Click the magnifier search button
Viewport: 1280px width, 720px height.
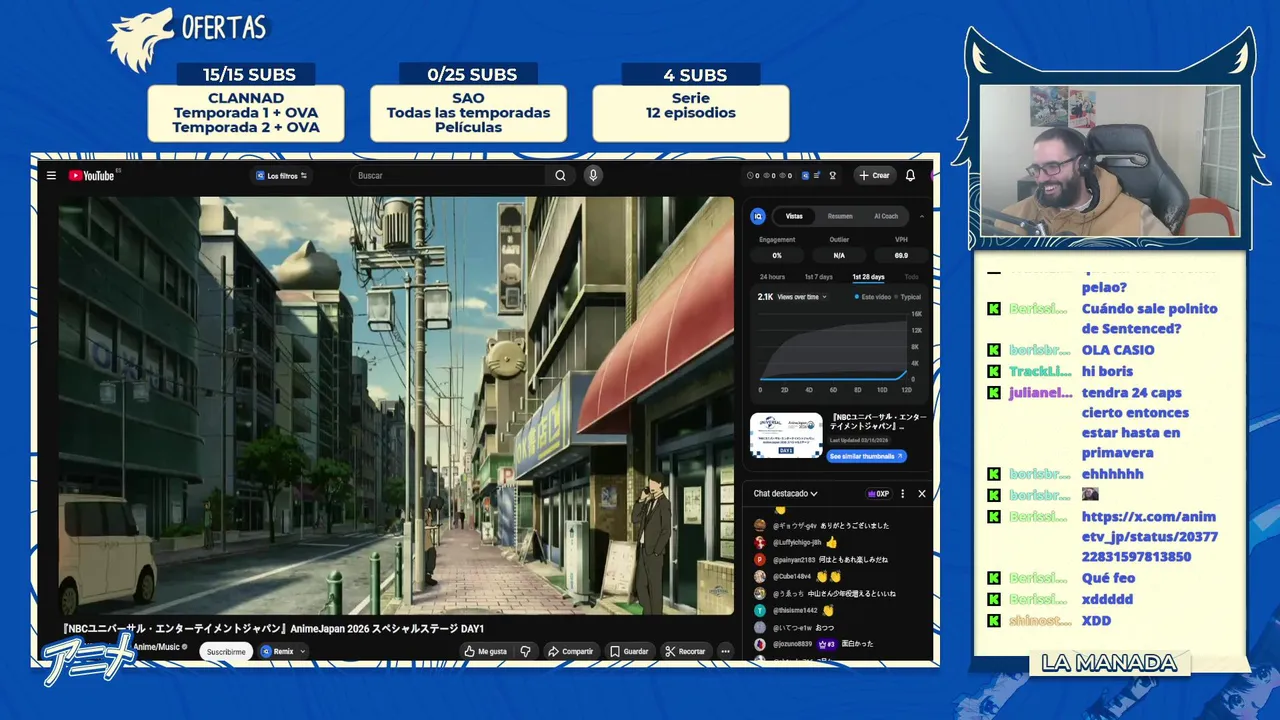[x=560, y=176]
